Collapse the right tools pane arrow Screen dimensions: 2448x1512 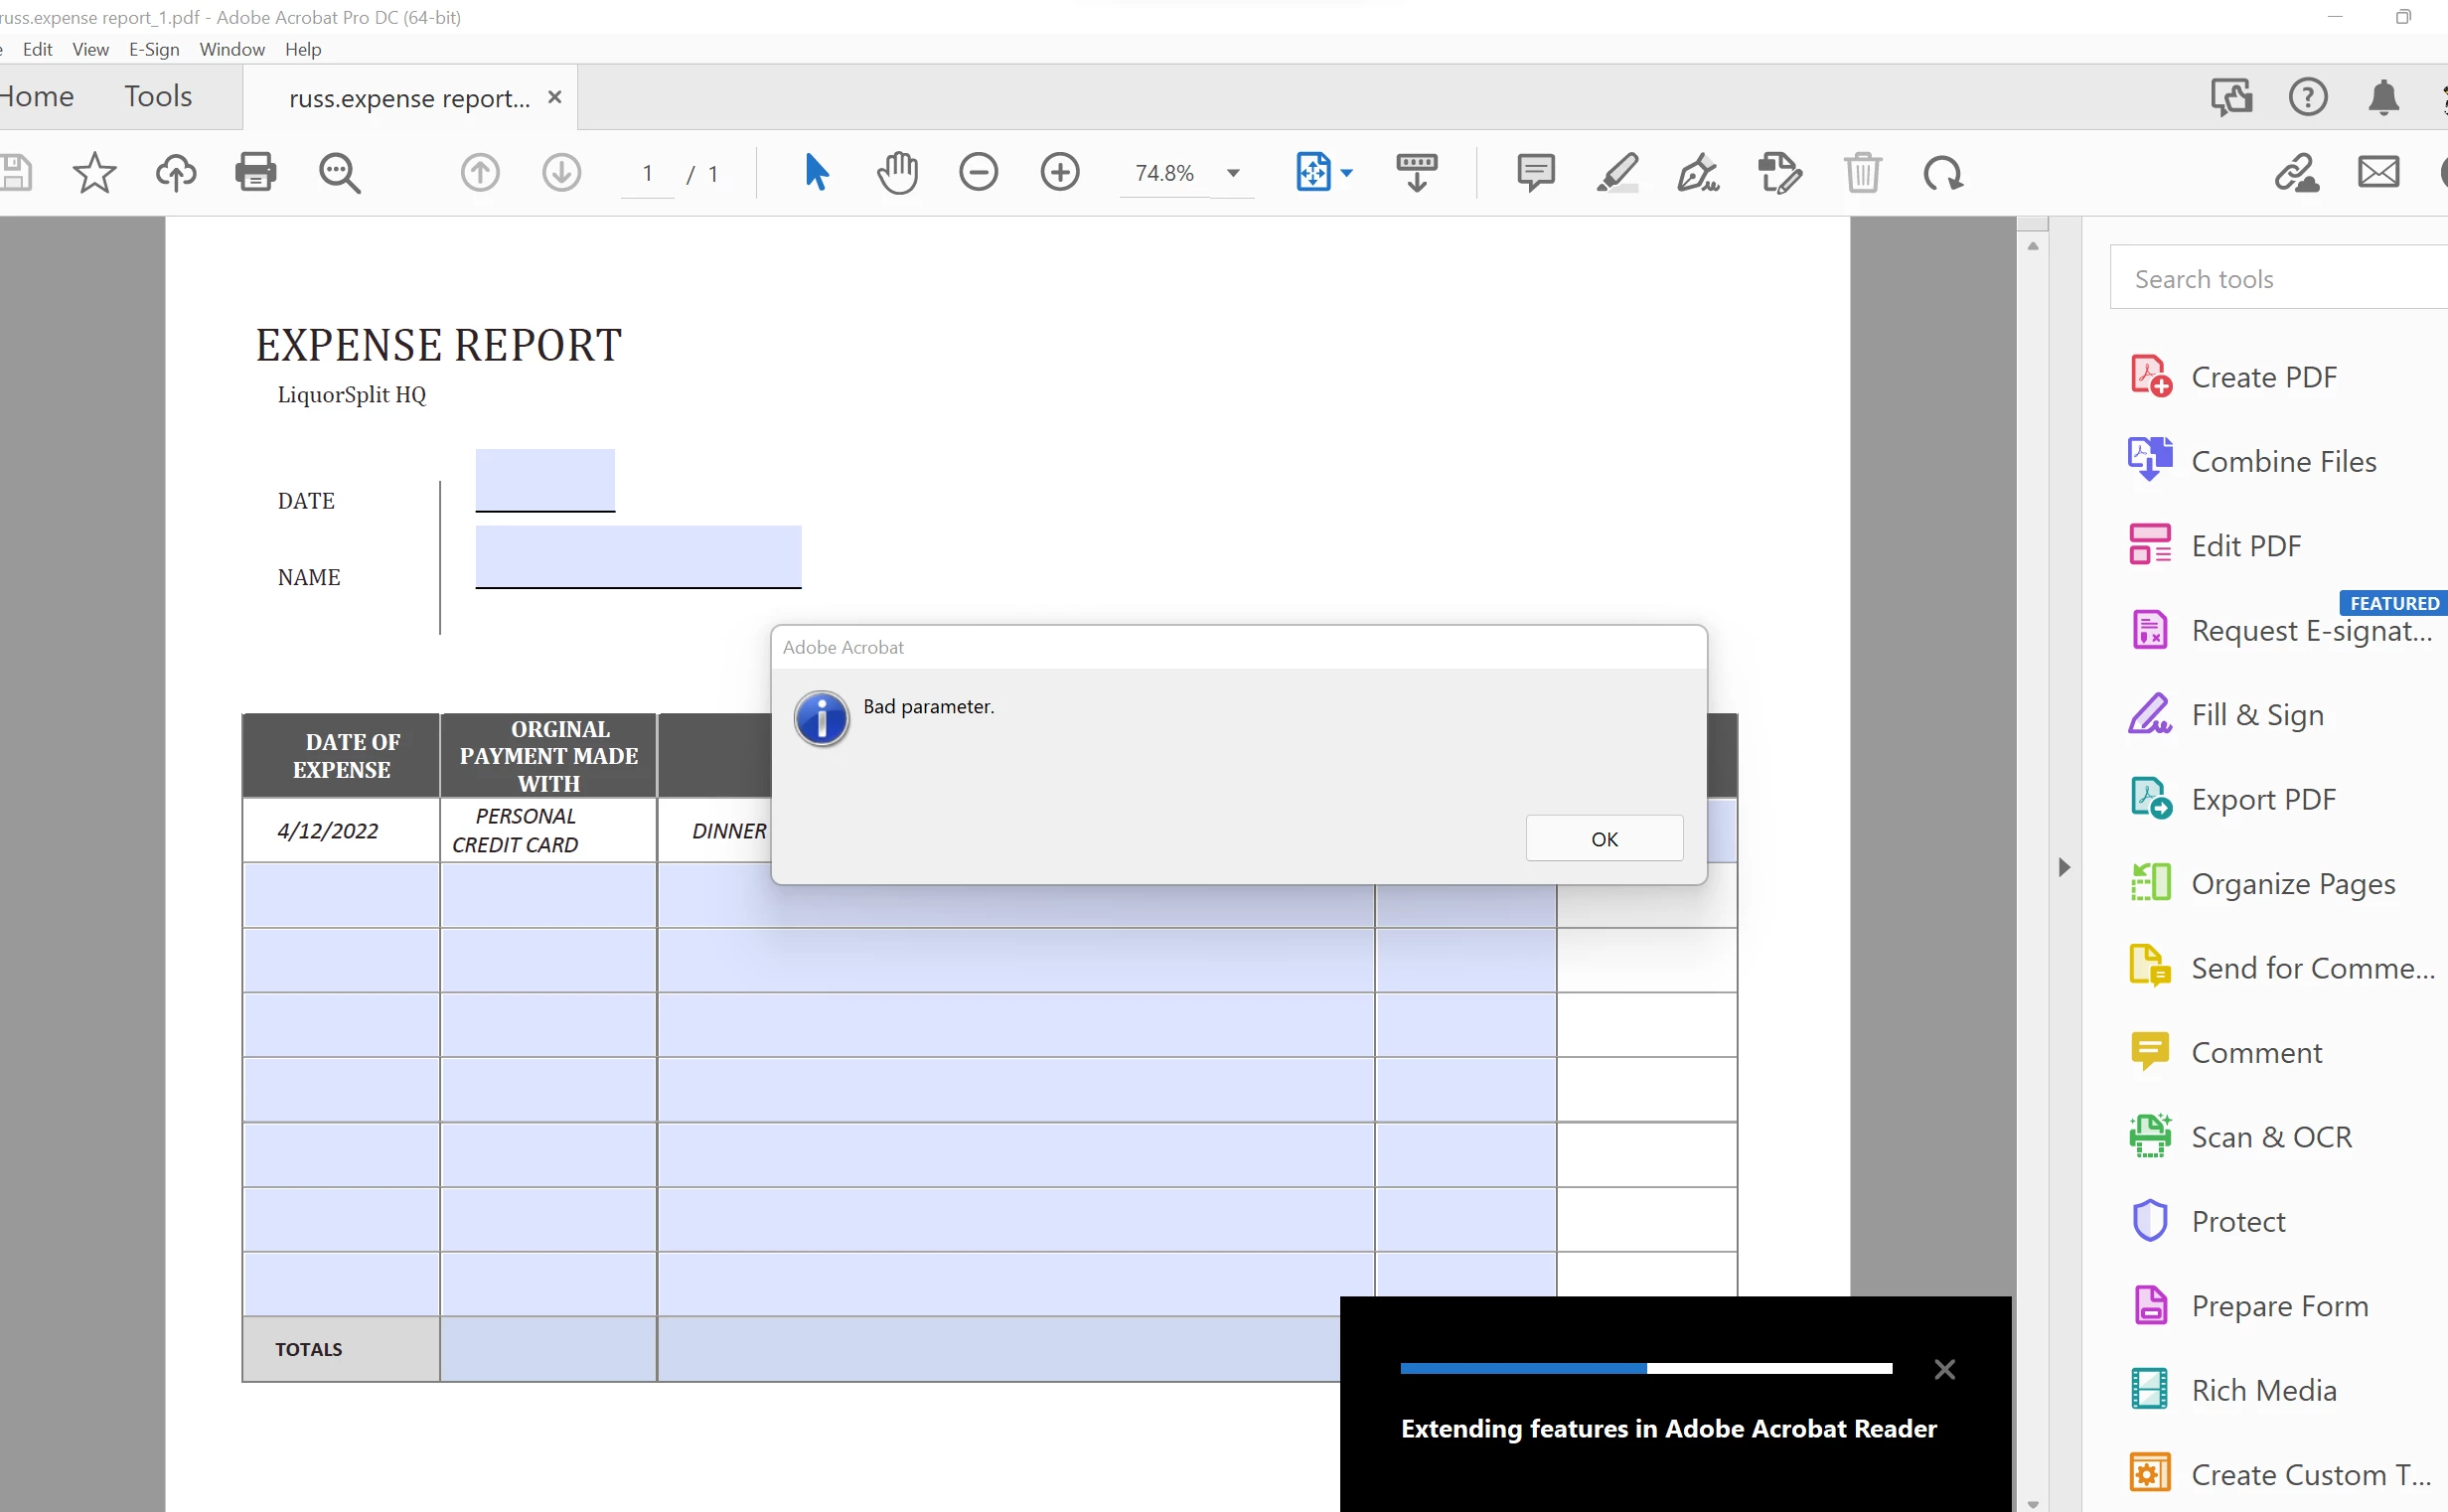[x=2064, y=867]
